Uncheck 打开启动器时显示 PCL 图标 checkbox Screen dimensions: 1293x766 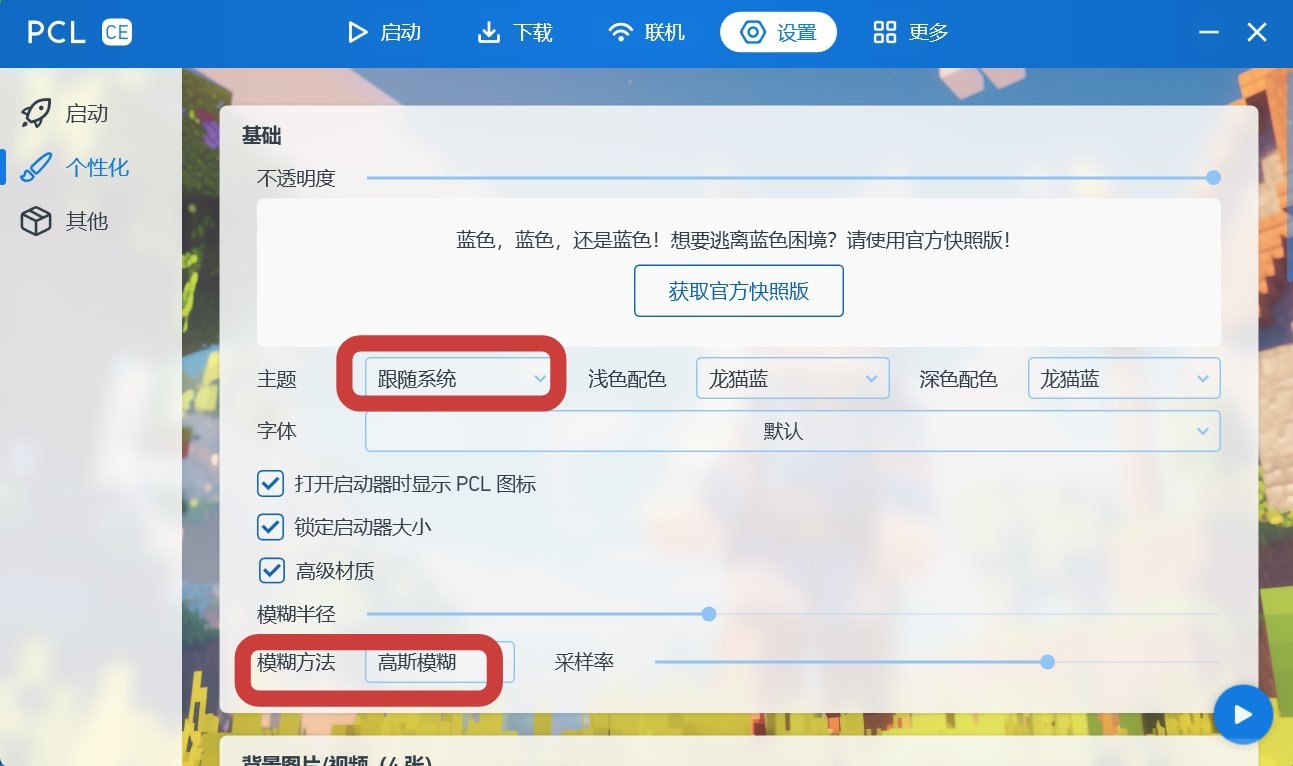coord(270,484)
